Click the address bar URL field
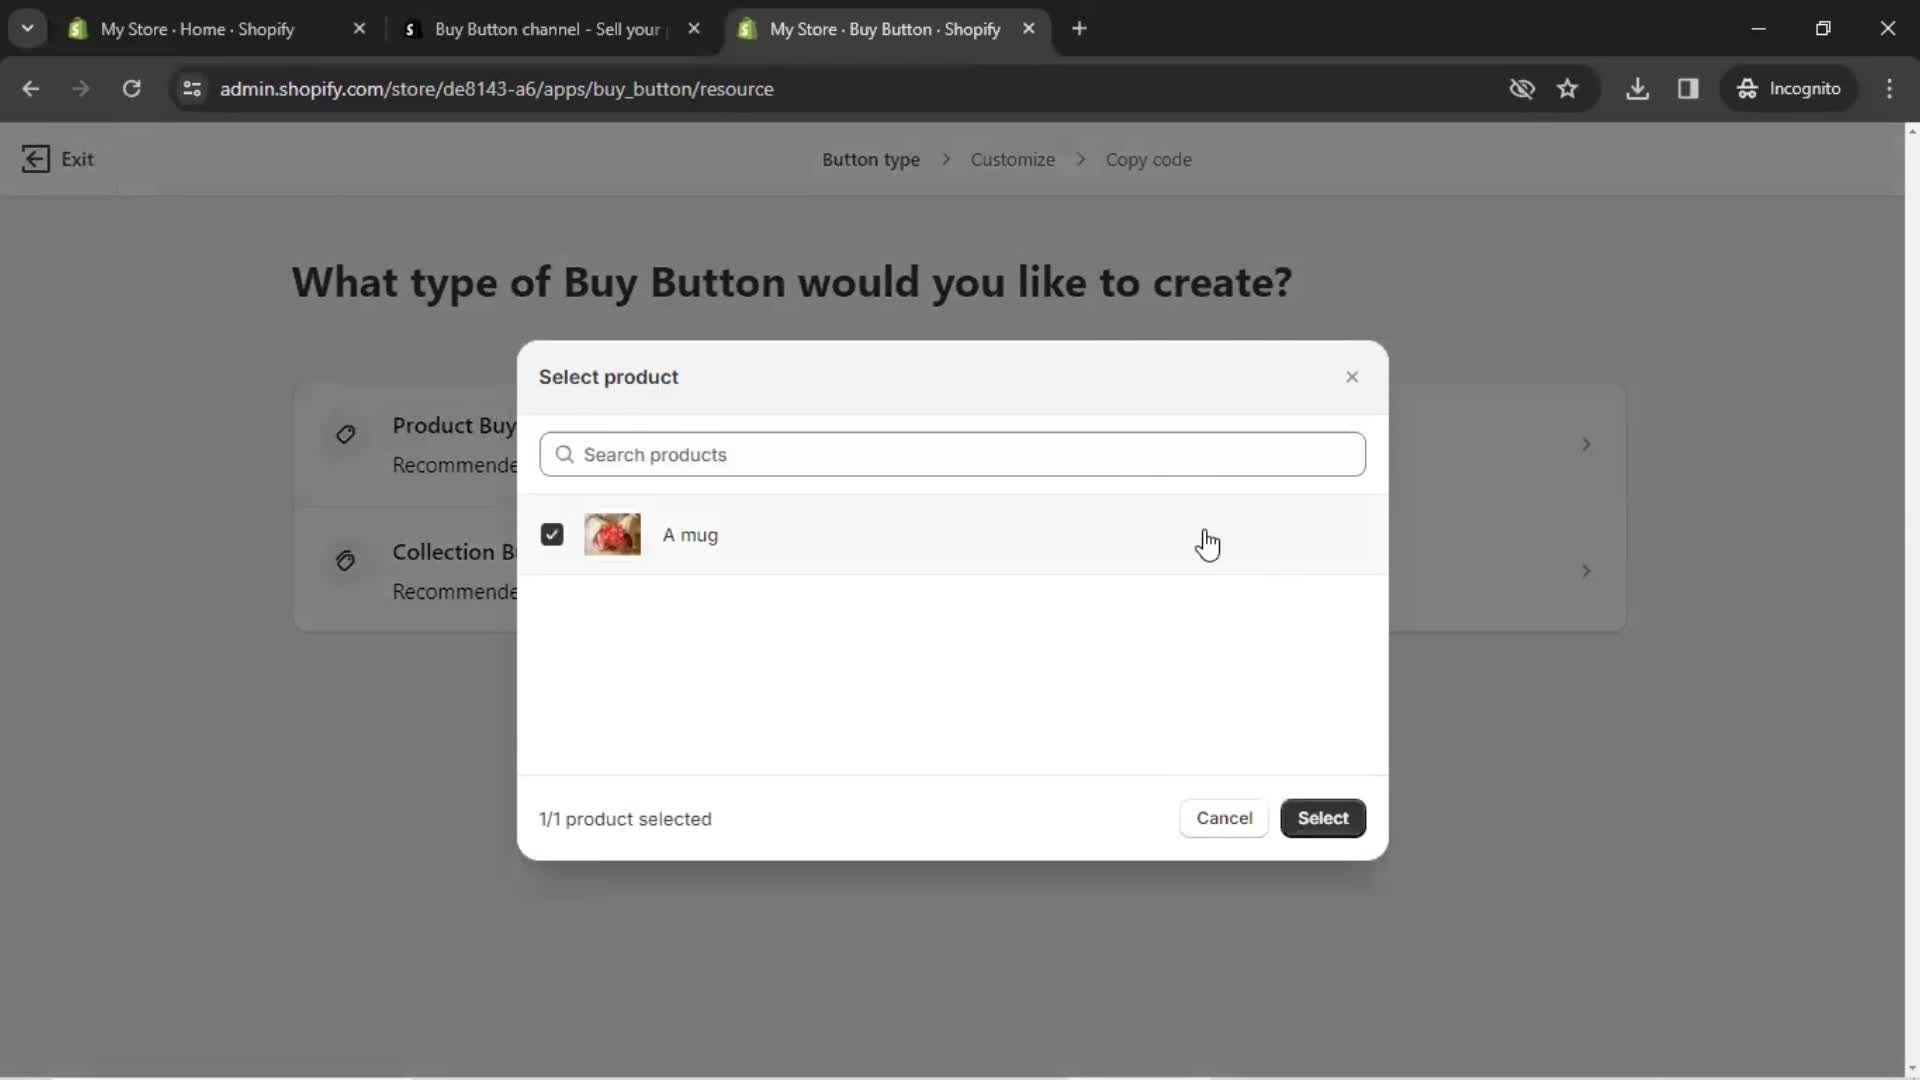 tap(497, 88)
